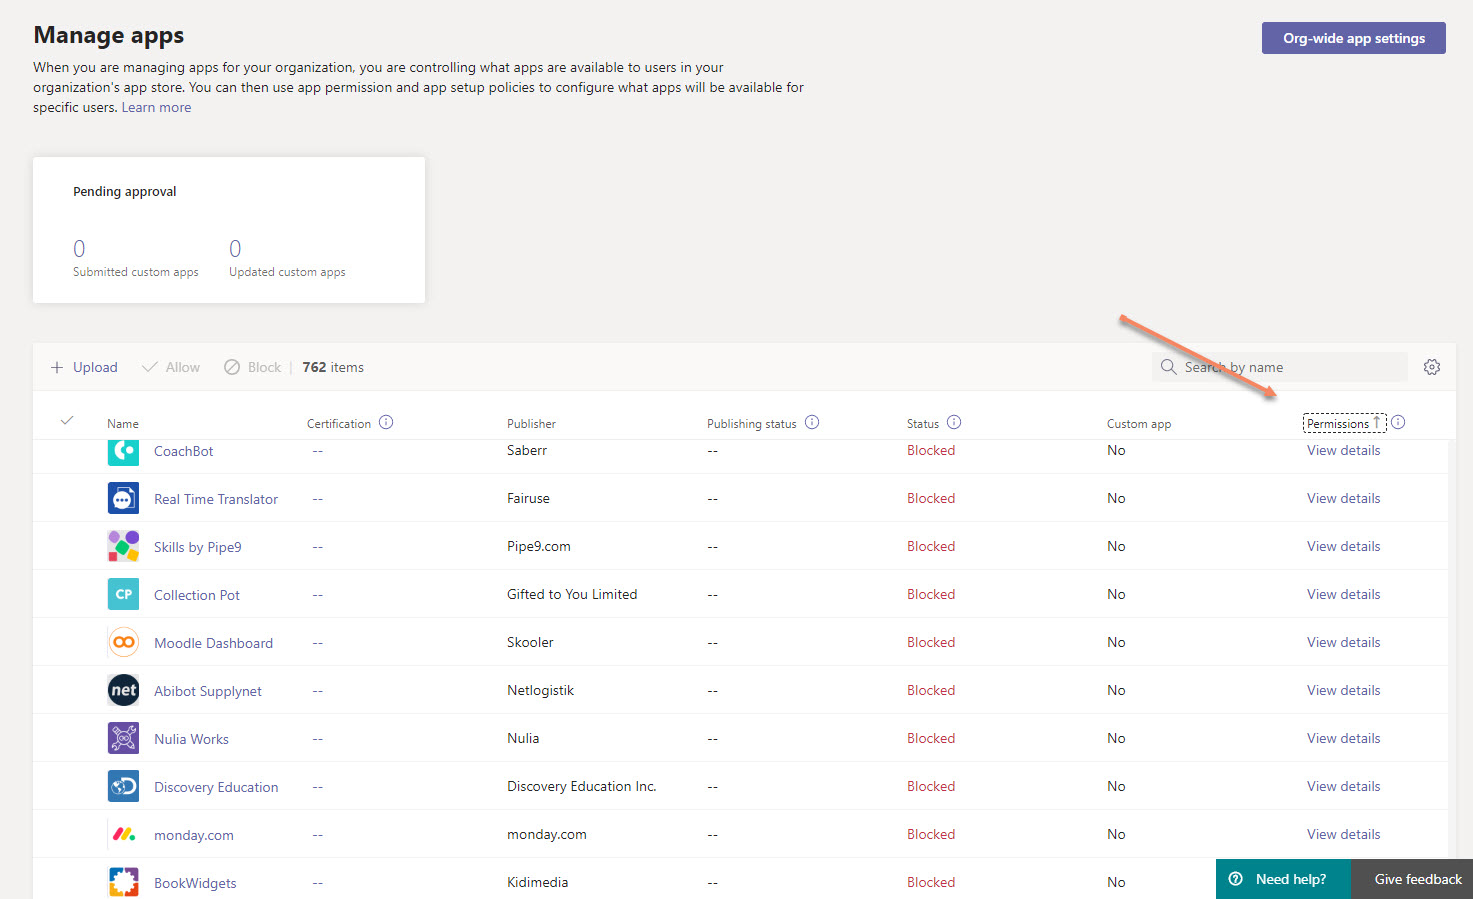Click publisher Kidimedia cell

(x=537, y=882)
